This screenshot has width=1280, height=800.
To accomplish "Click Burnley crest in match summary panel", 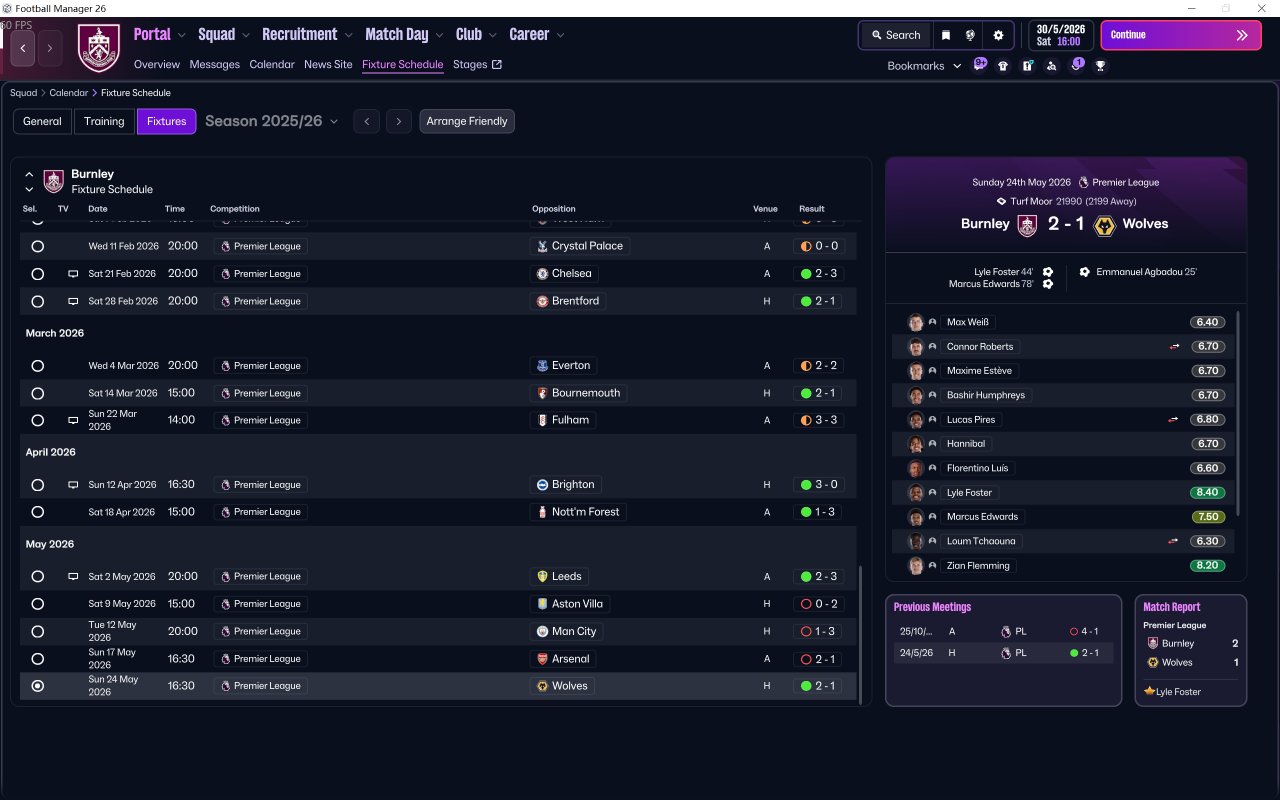I will 1027,224.
